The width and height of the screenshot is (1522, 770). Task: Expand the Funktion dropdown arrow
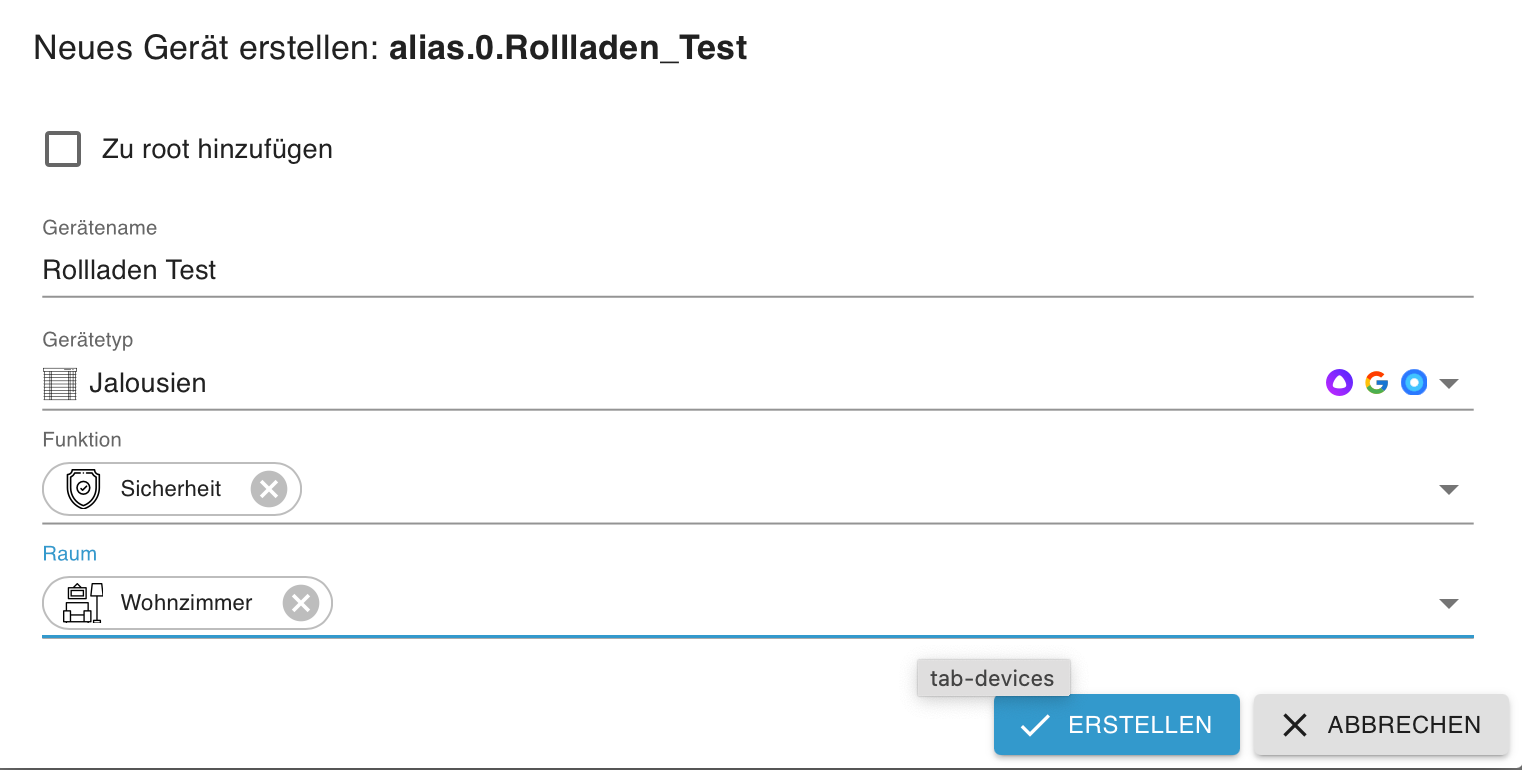(x=1449, y=490)
